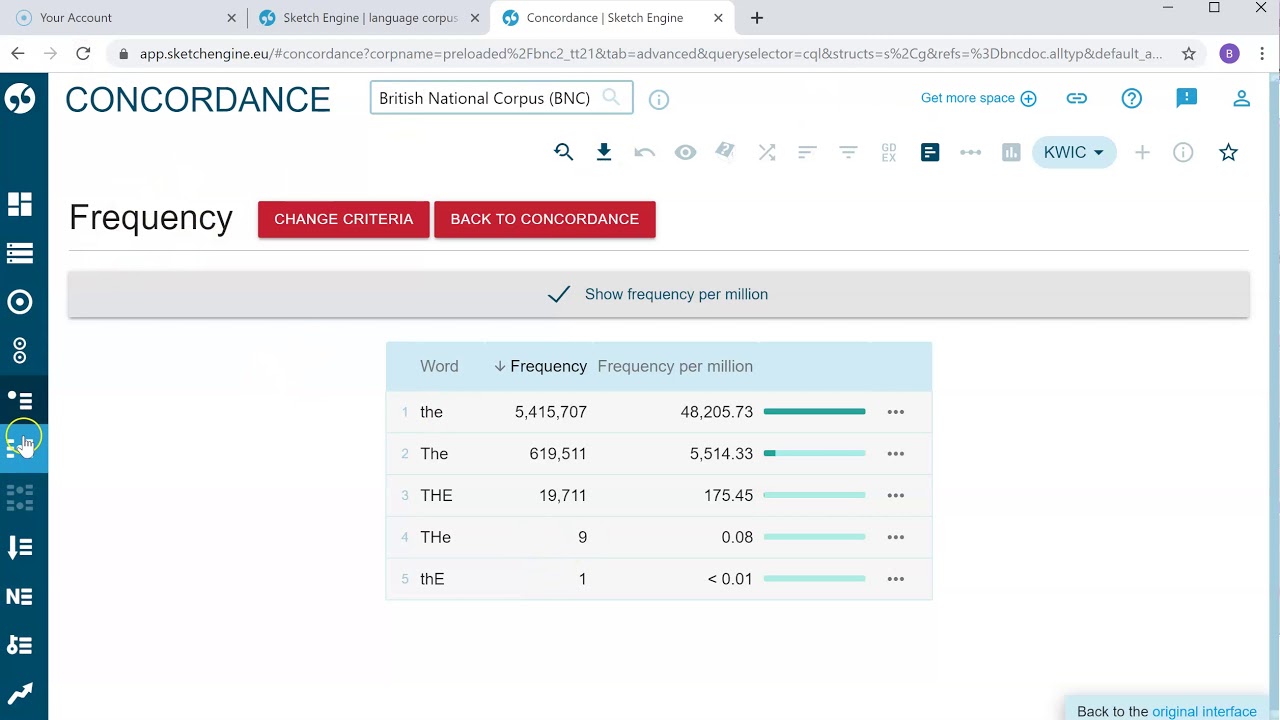Click the random sample dice icon
This screenshot has height=720, width=1280.
click(726, 151)
